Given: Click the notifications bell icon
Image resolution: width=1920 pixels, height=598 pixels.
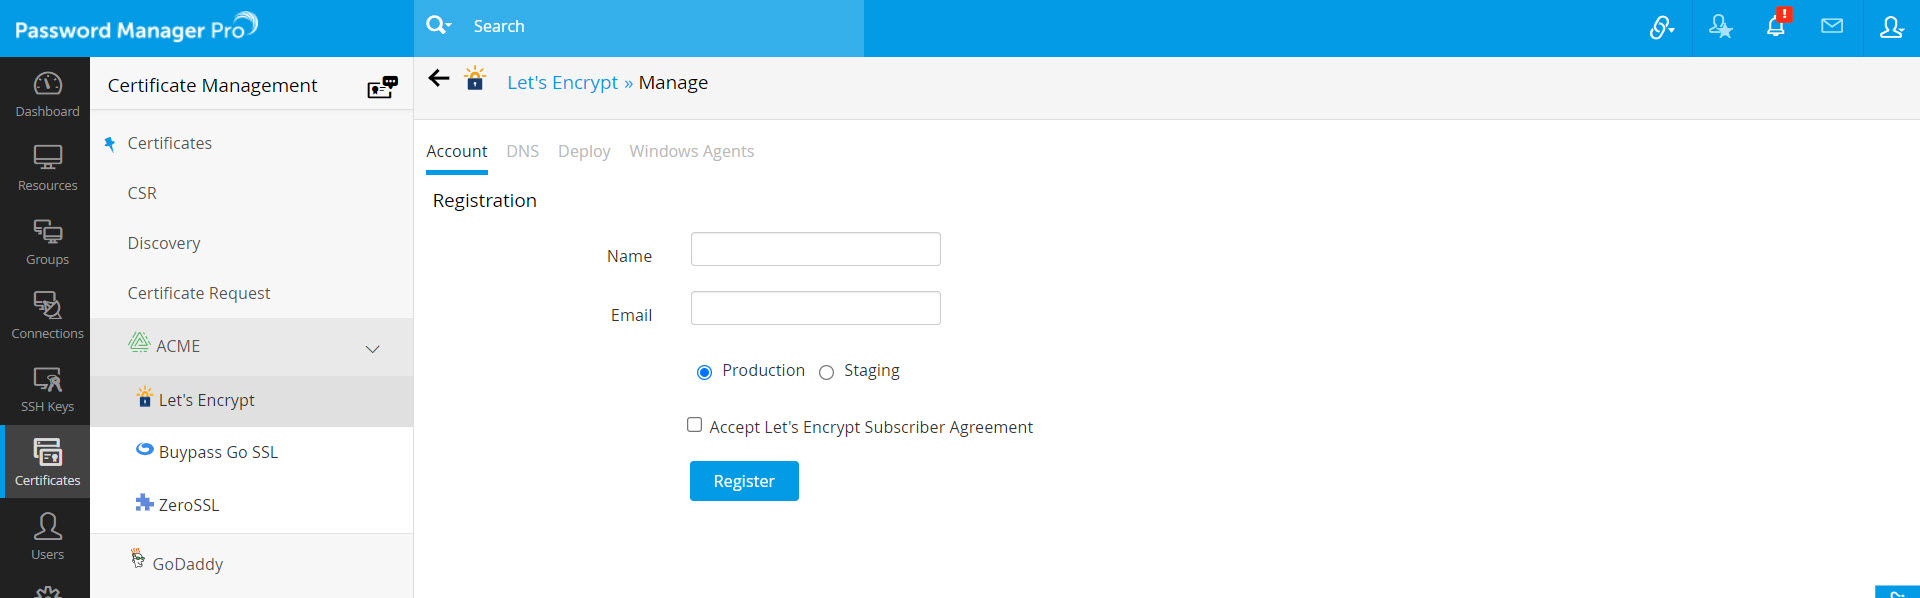Looking at the screenshot, I should 1776,27.
